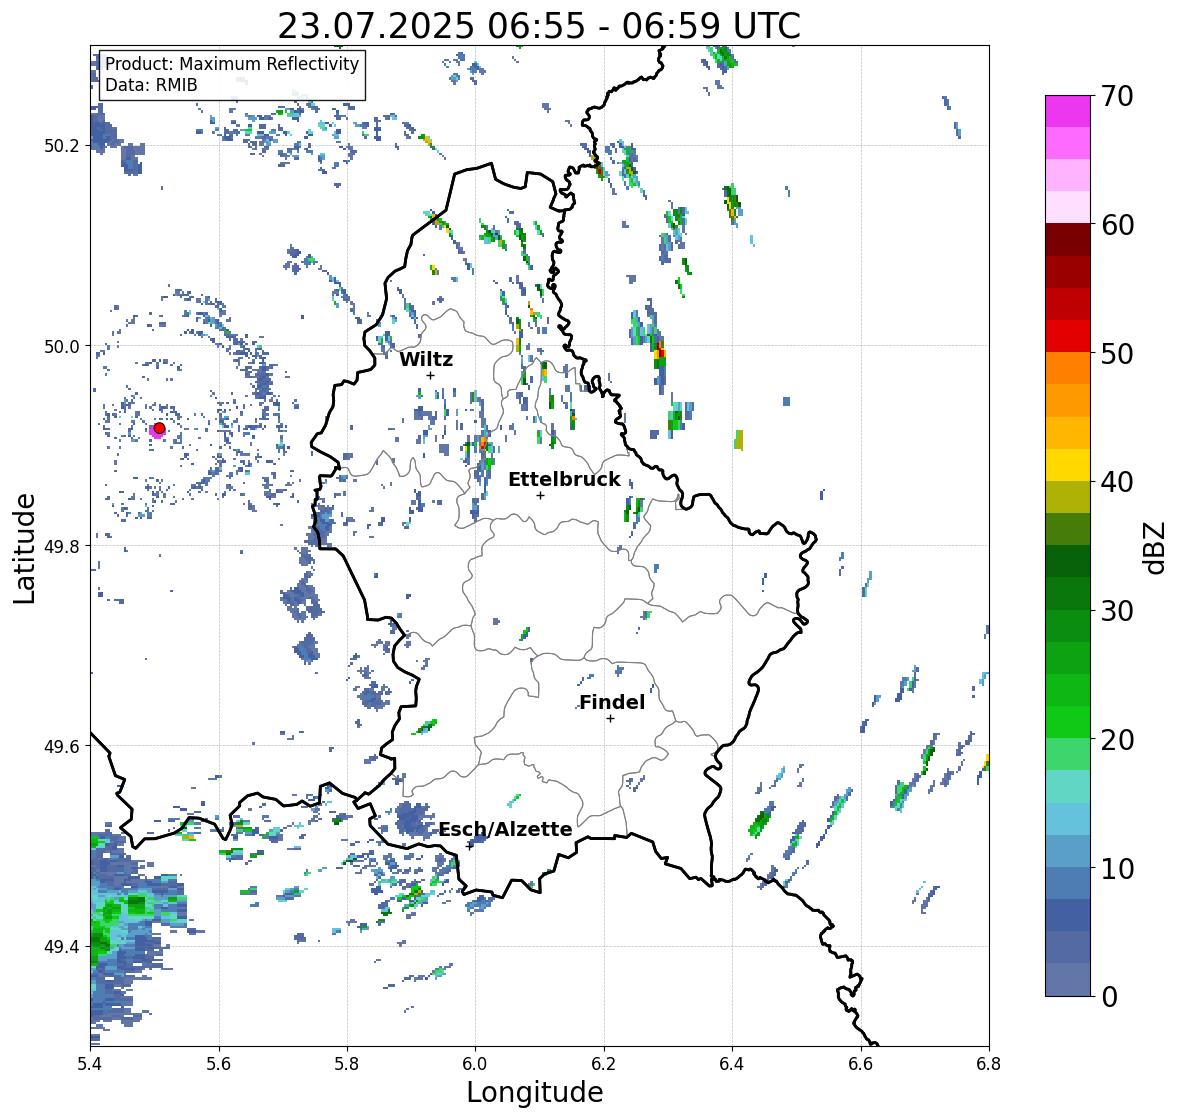Click the 49.8 latitude tick label

pos(62,546)
